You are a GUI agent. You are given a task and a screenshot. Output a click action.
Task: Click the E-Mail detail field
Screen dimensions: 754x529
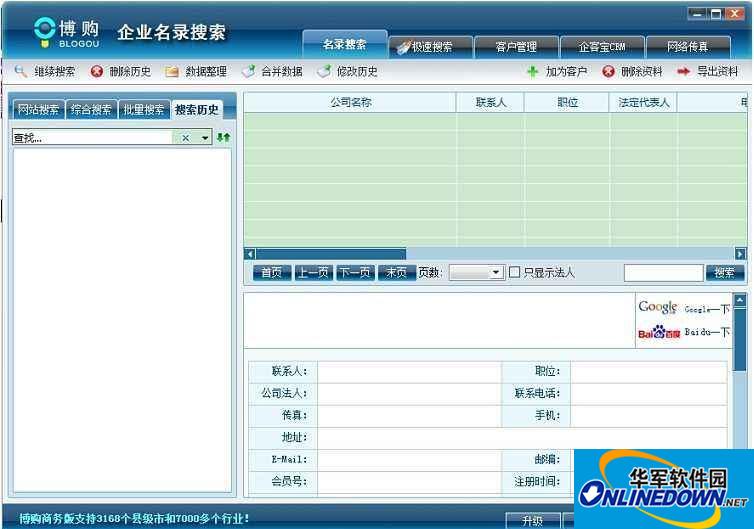(409, 460)
